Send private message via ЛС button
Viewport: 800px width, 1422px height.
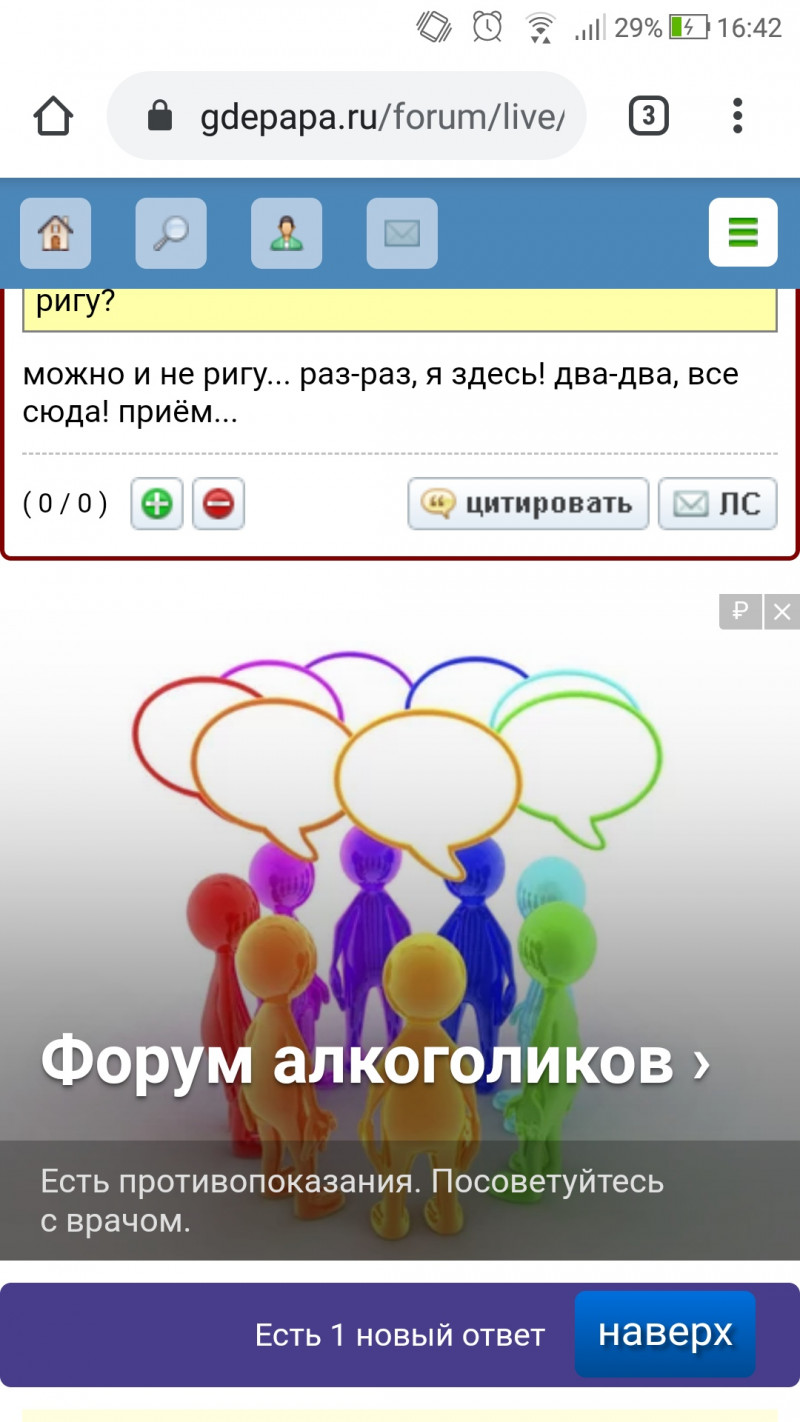click(x=718, y=504)
